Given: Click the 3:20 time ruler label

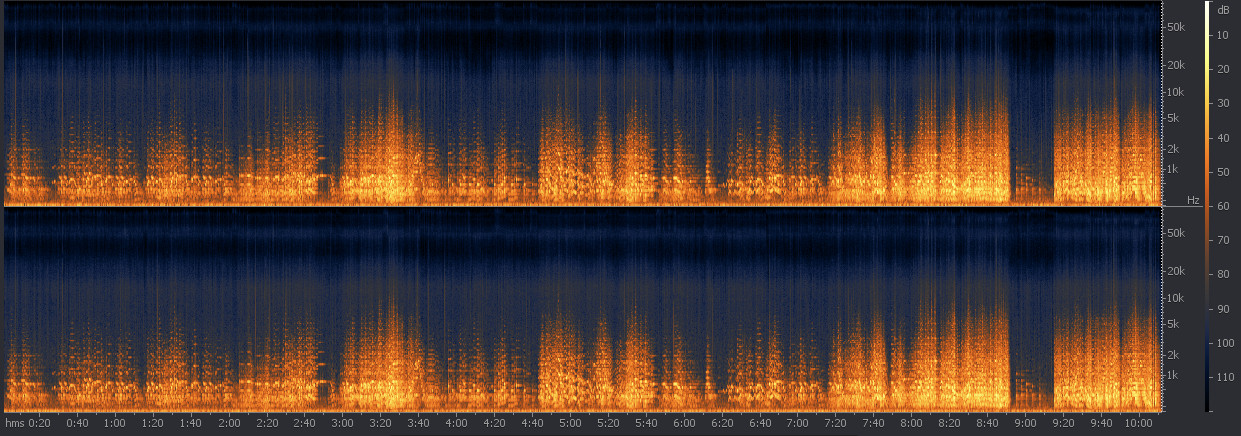Looking at the screenshot, I should pos(380,424).
